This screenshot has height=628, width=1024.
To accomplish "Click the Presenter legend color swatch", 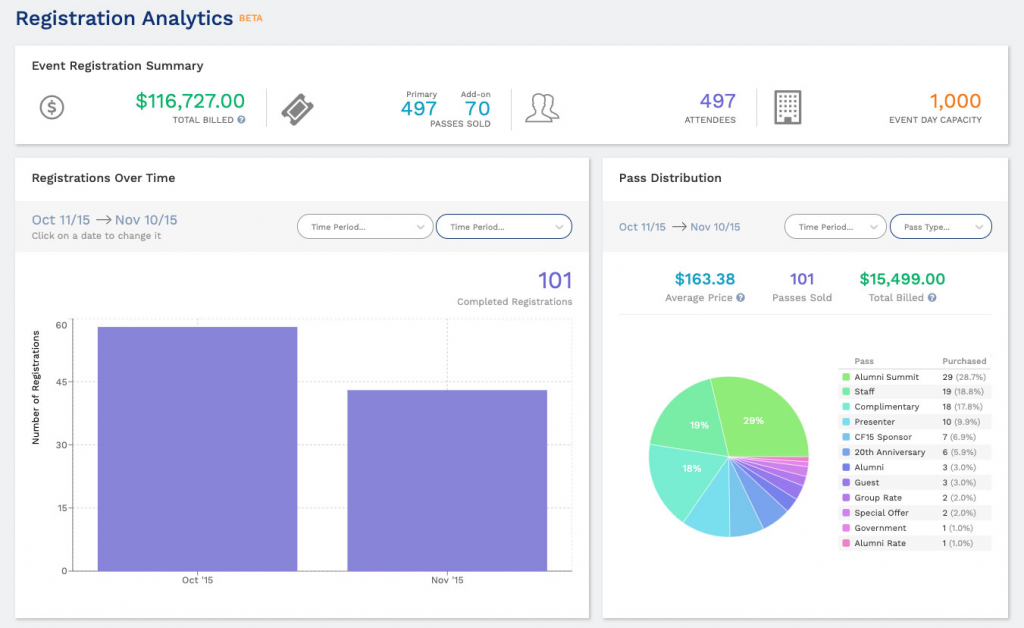I will pos(846,422).
